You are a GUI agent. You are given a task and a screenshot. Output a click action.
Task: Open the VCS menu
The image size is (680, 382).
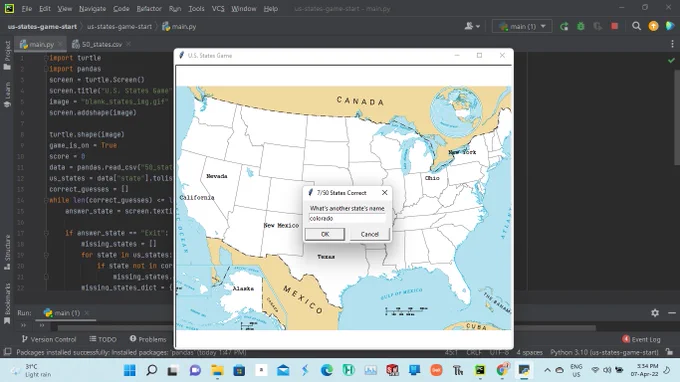(x=218, y=9)
